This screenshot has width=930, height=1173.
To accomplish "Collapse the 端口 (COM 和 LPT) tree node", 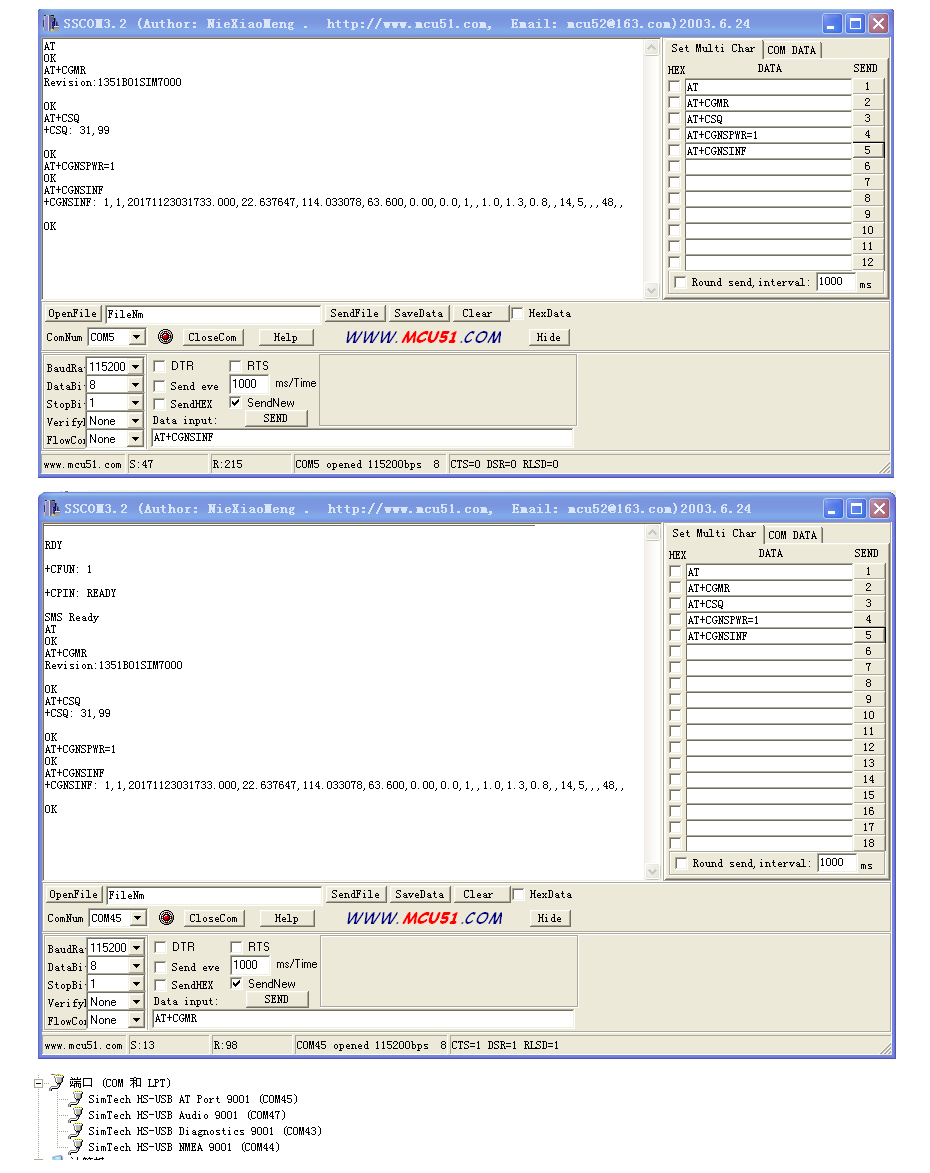I will pos(38,1082).
